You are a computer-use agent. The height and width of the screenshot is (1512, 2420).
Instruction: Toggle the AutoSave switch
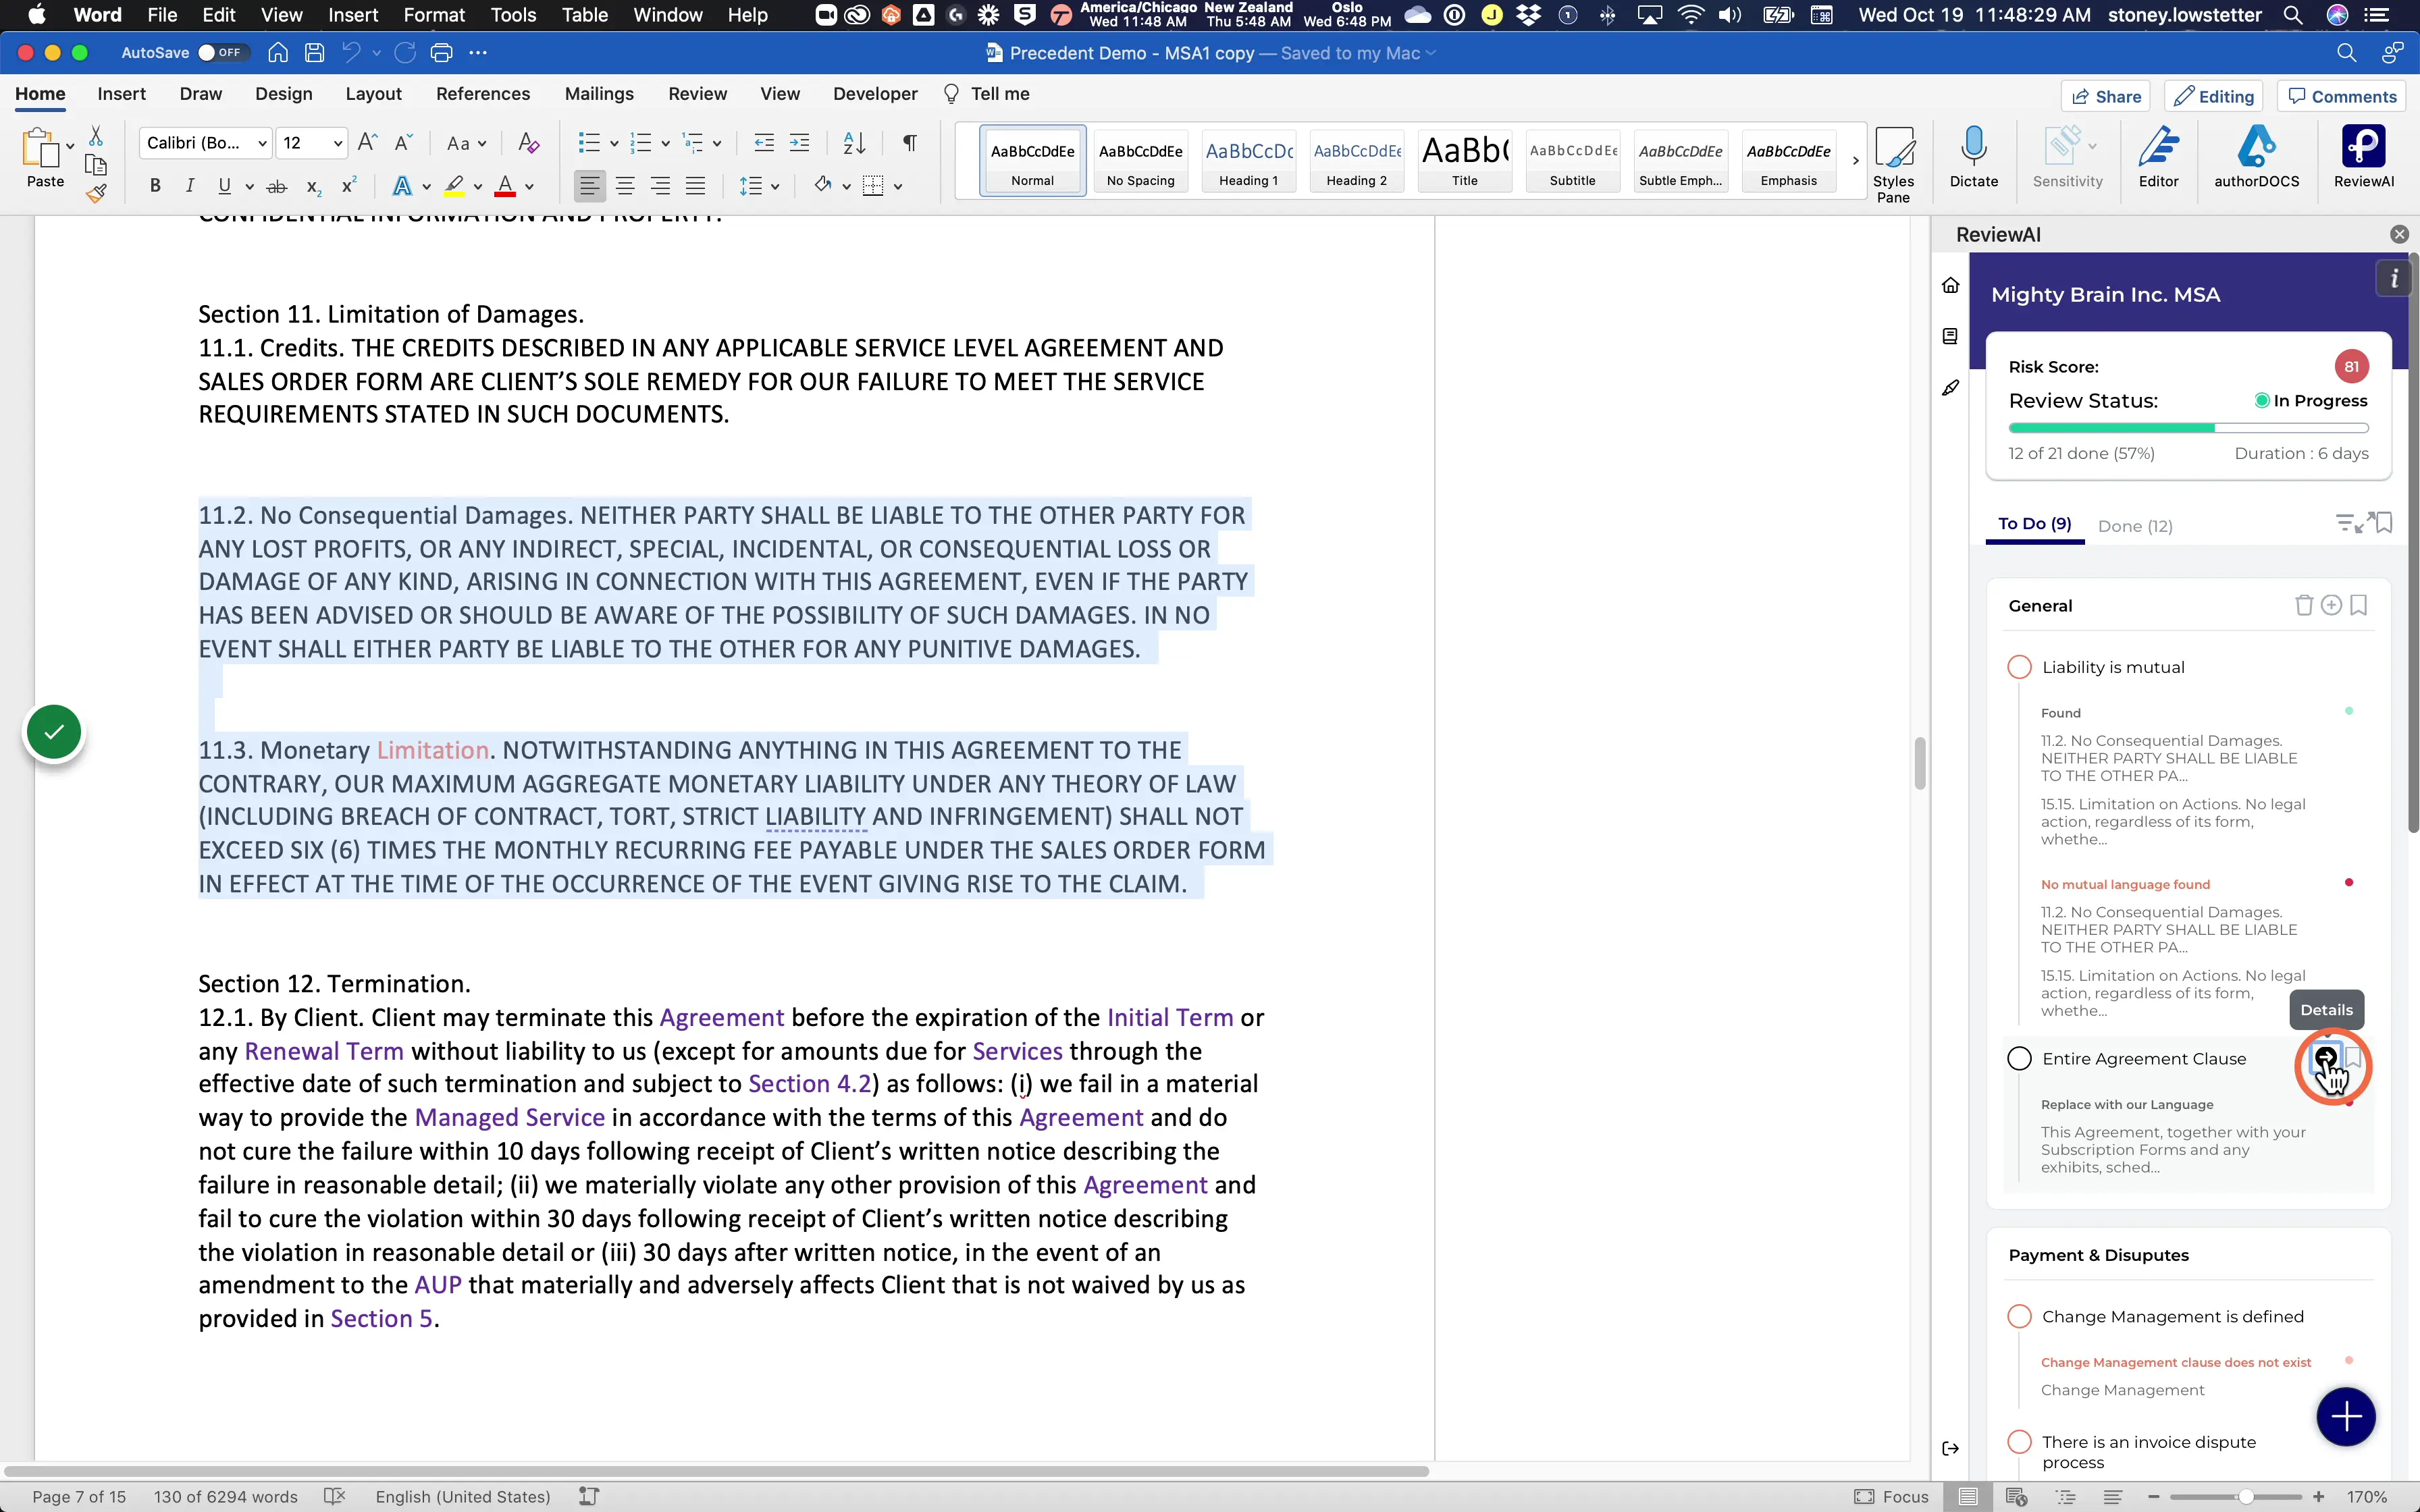222,53
